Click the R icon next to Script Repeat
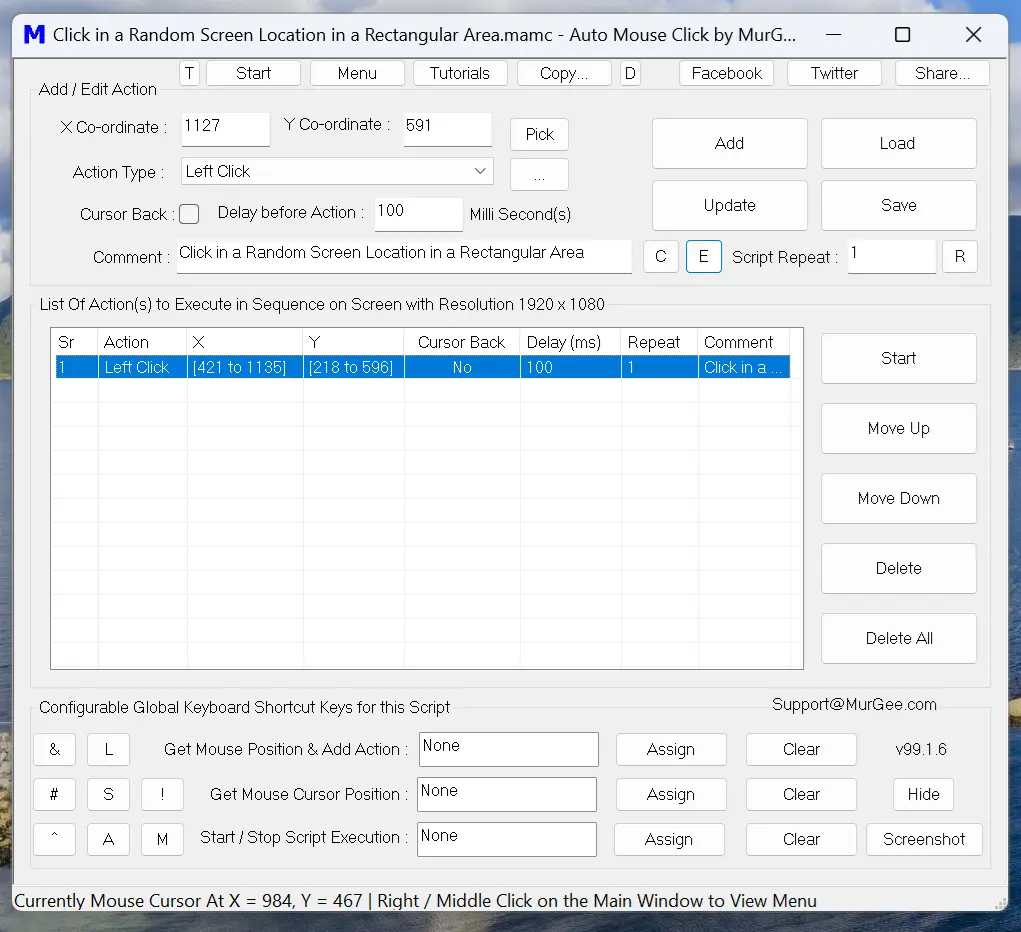This screenshot has width=1021, height=932. pos(959,256)
